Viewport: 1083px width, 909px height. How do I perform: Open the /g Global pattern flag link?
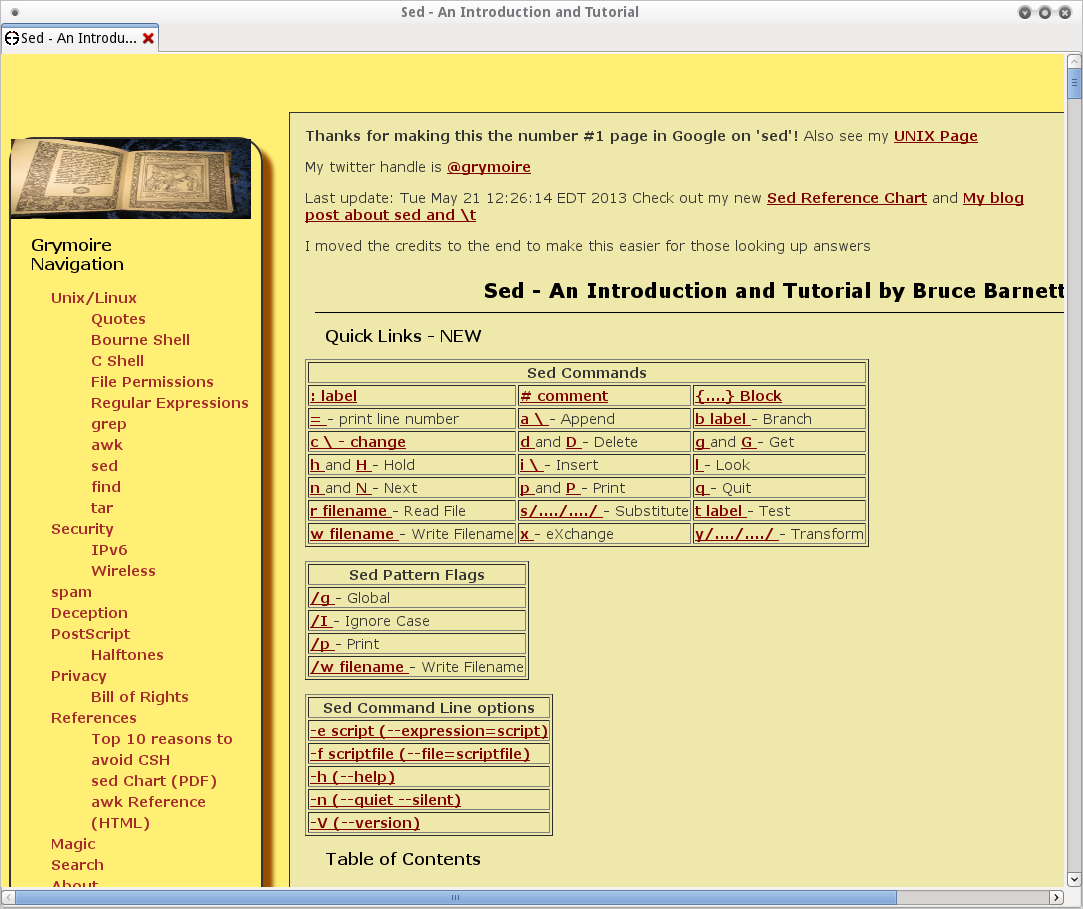coord(321,598)
